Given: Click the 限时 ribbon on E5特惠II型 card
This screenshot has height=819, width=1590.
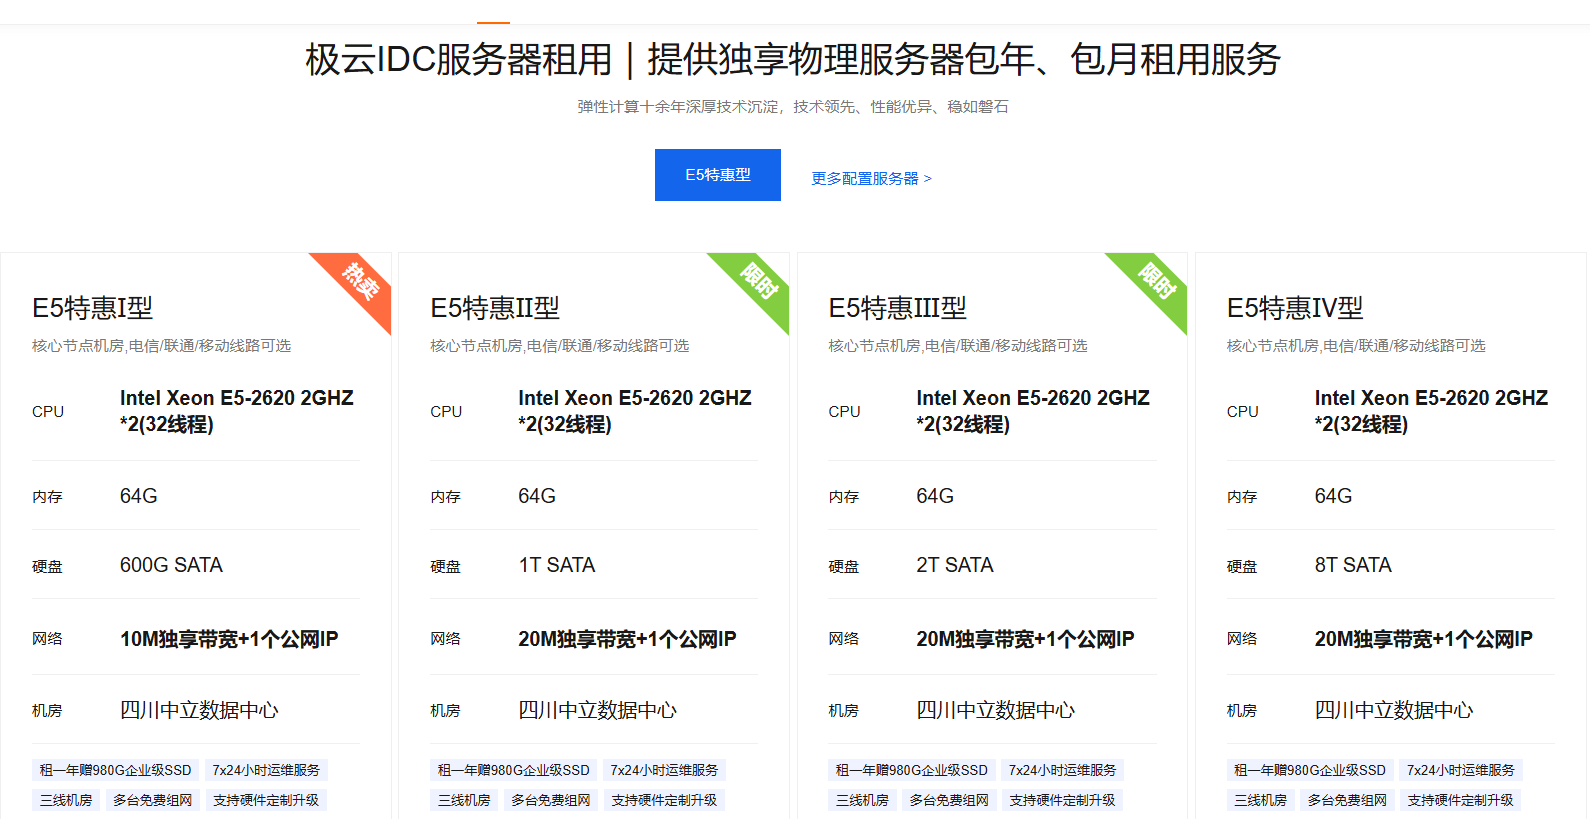Looking at the screenshot, I should [757, 283].
